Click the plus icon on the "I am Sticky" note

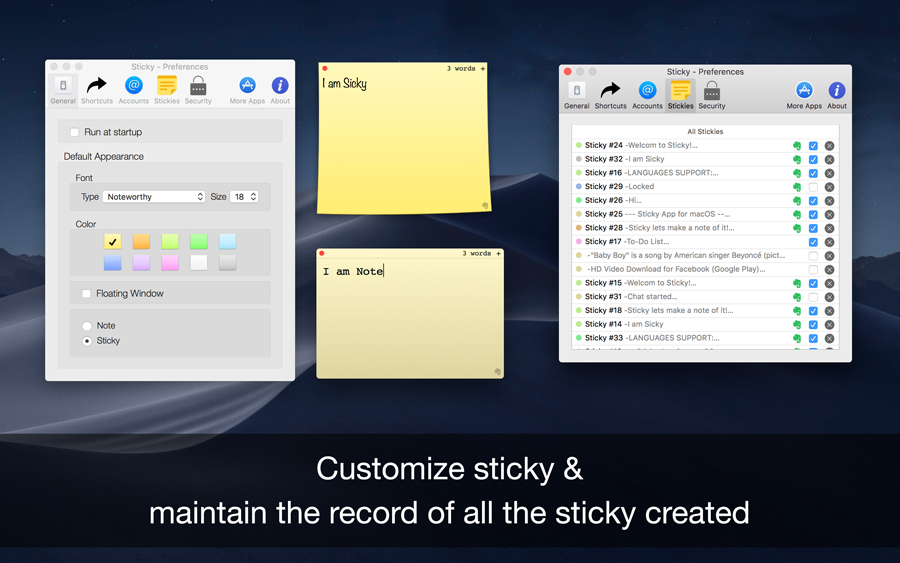[483, 69]
